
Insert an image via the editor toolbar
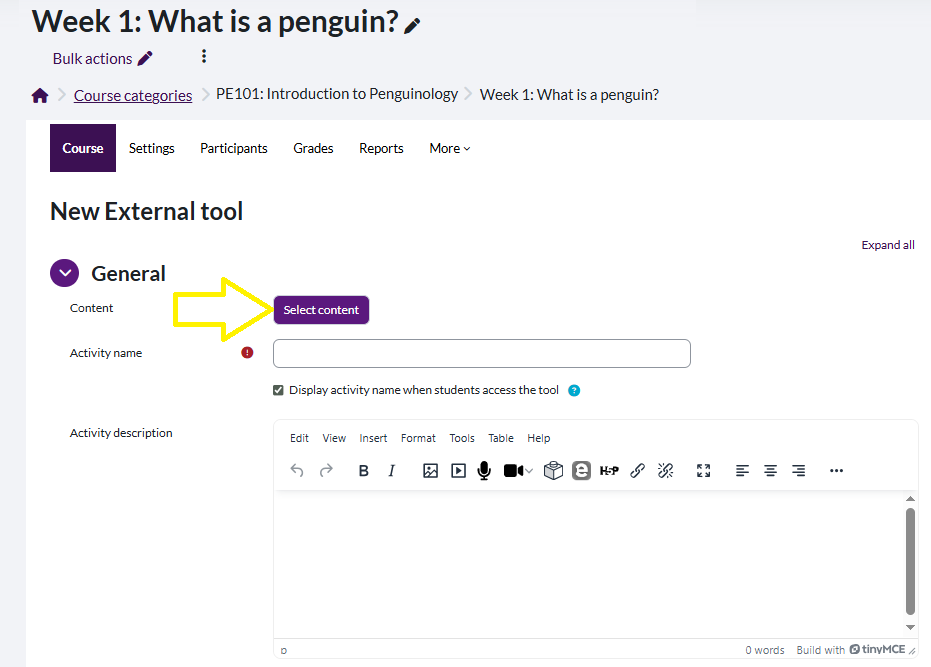[430, 471]
